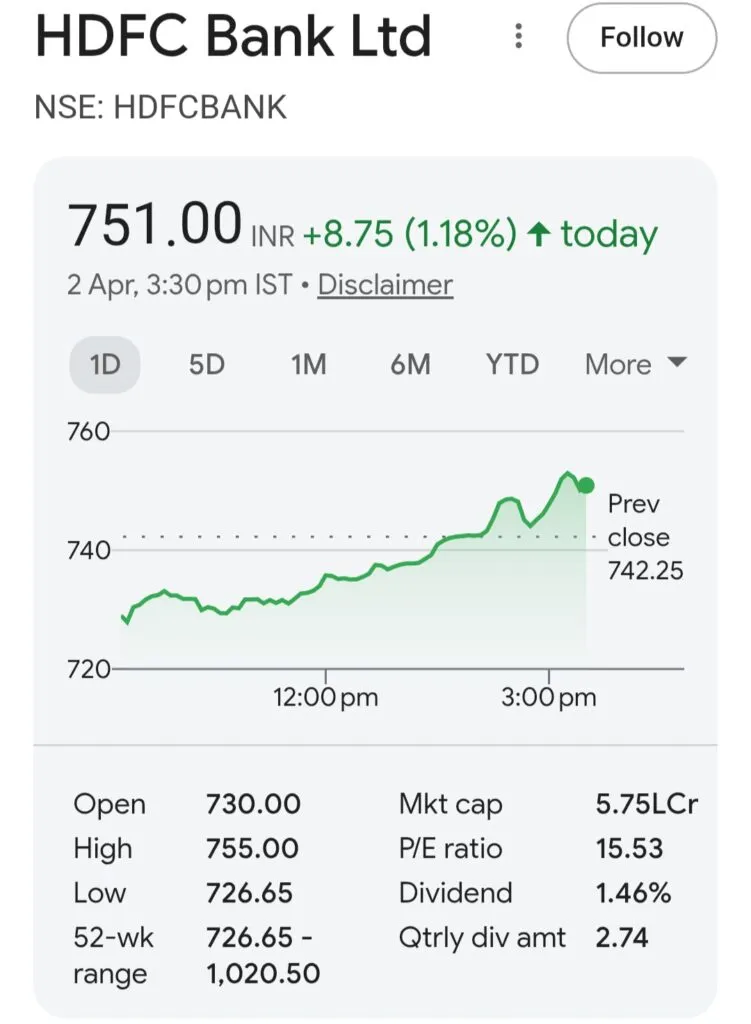Switch to the 1M chart range

pos(309,365)
